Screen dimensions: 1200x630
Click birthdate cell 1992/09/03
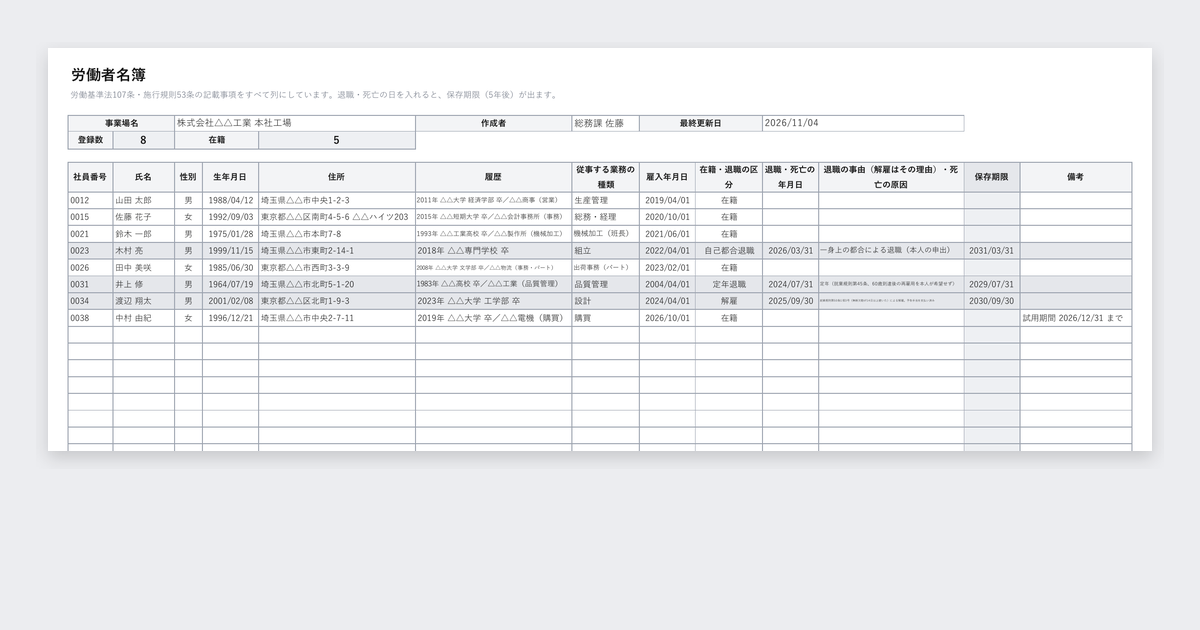coord(230,217)
